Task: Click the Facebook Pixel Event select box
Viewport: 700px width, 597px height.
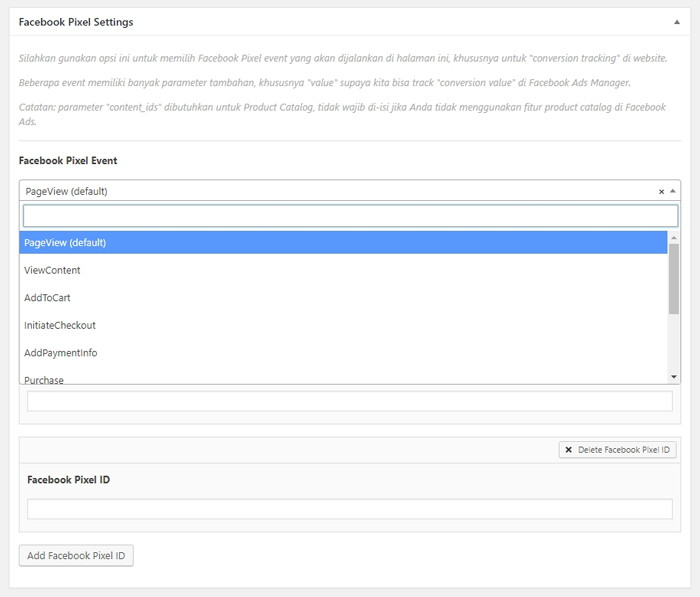Action: point(350,191)
